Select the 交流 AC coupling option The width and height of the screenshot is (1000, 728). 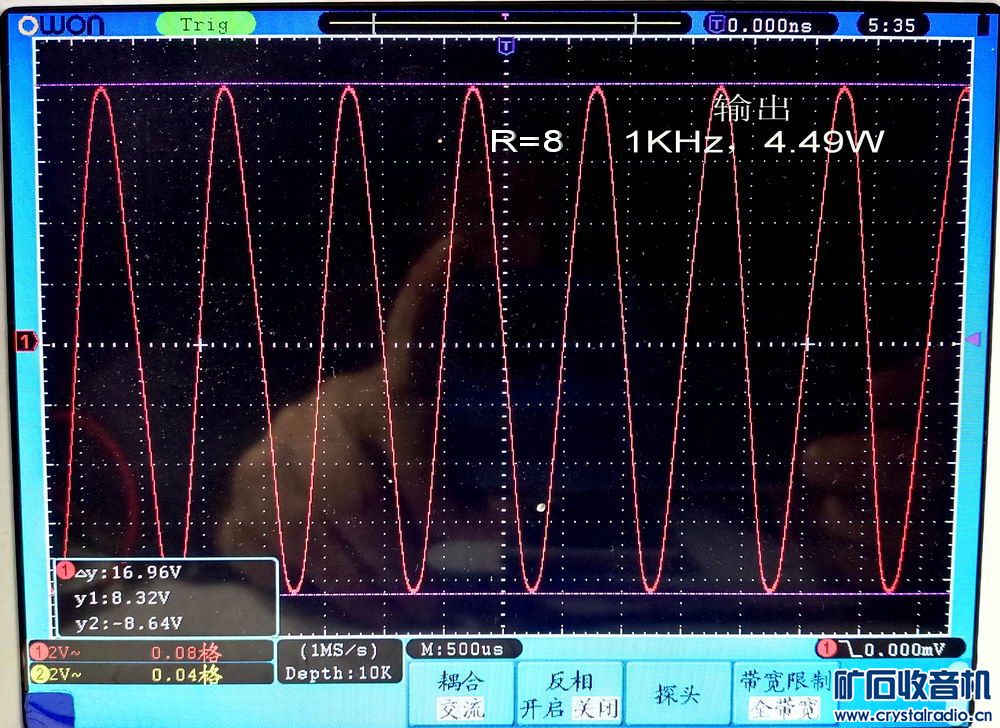(461, 709)
